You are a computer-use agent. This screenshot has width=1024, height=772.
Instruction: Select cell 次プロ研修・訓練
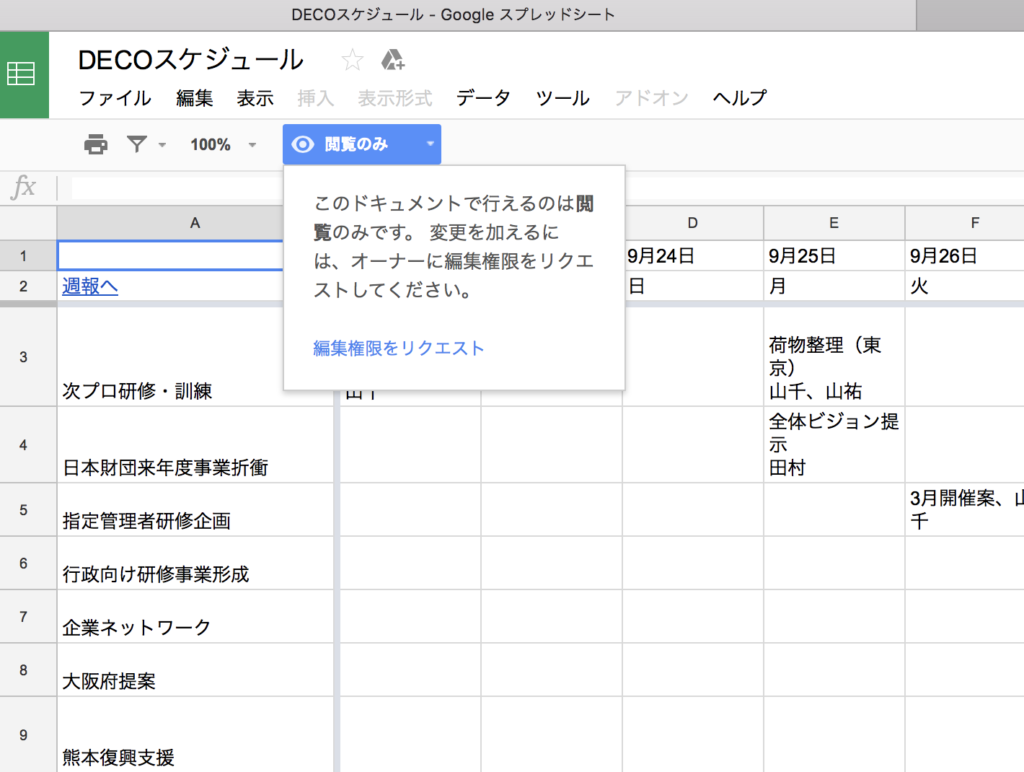[x=195, y=357]
